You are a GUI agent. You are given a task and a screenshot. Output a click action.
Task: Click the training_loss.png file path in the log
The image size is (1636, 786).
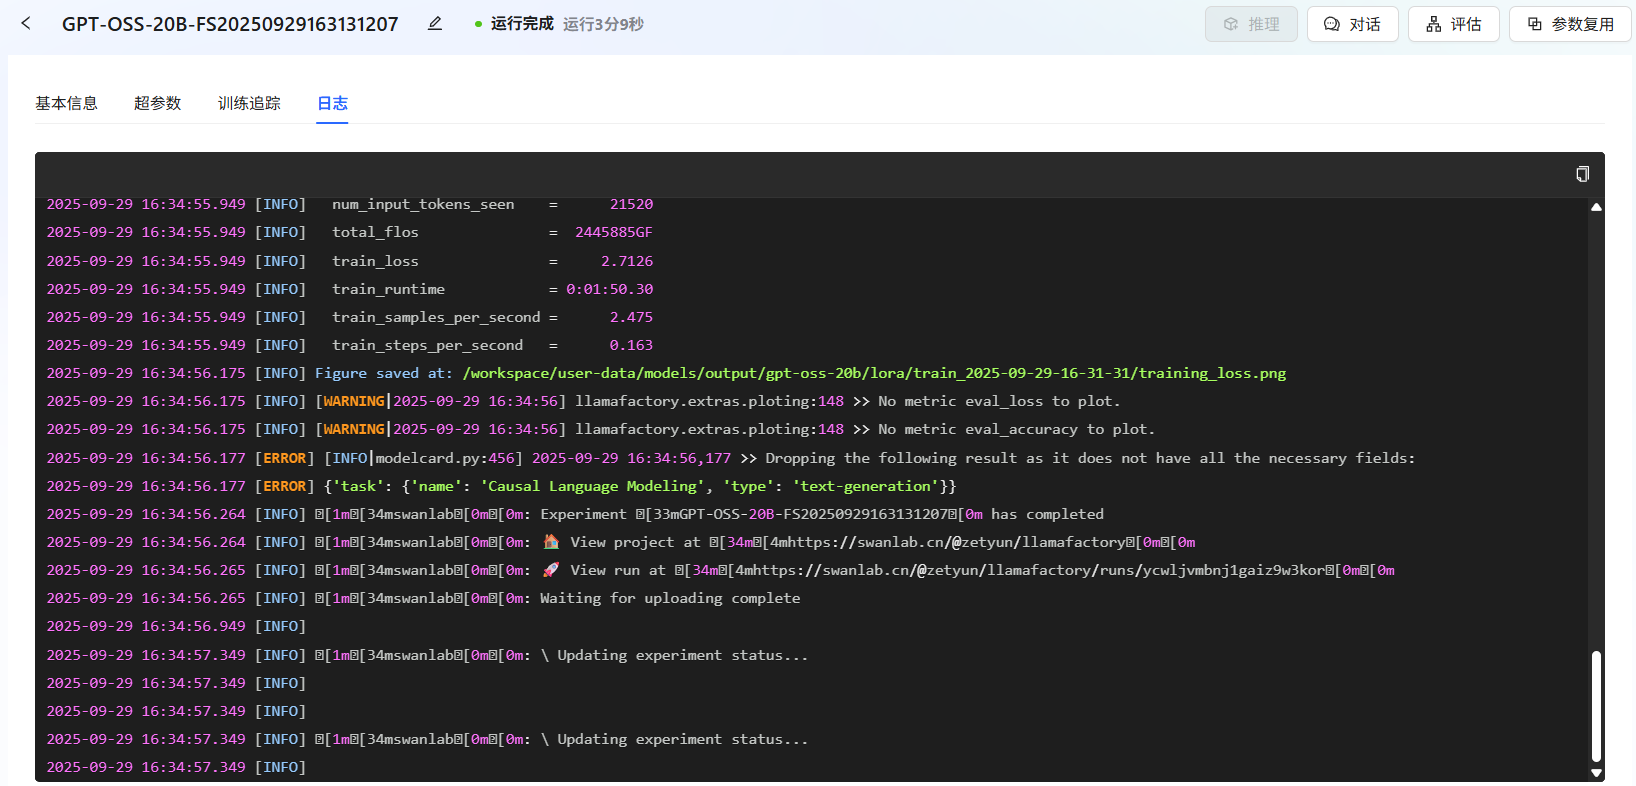pos(873,373)
